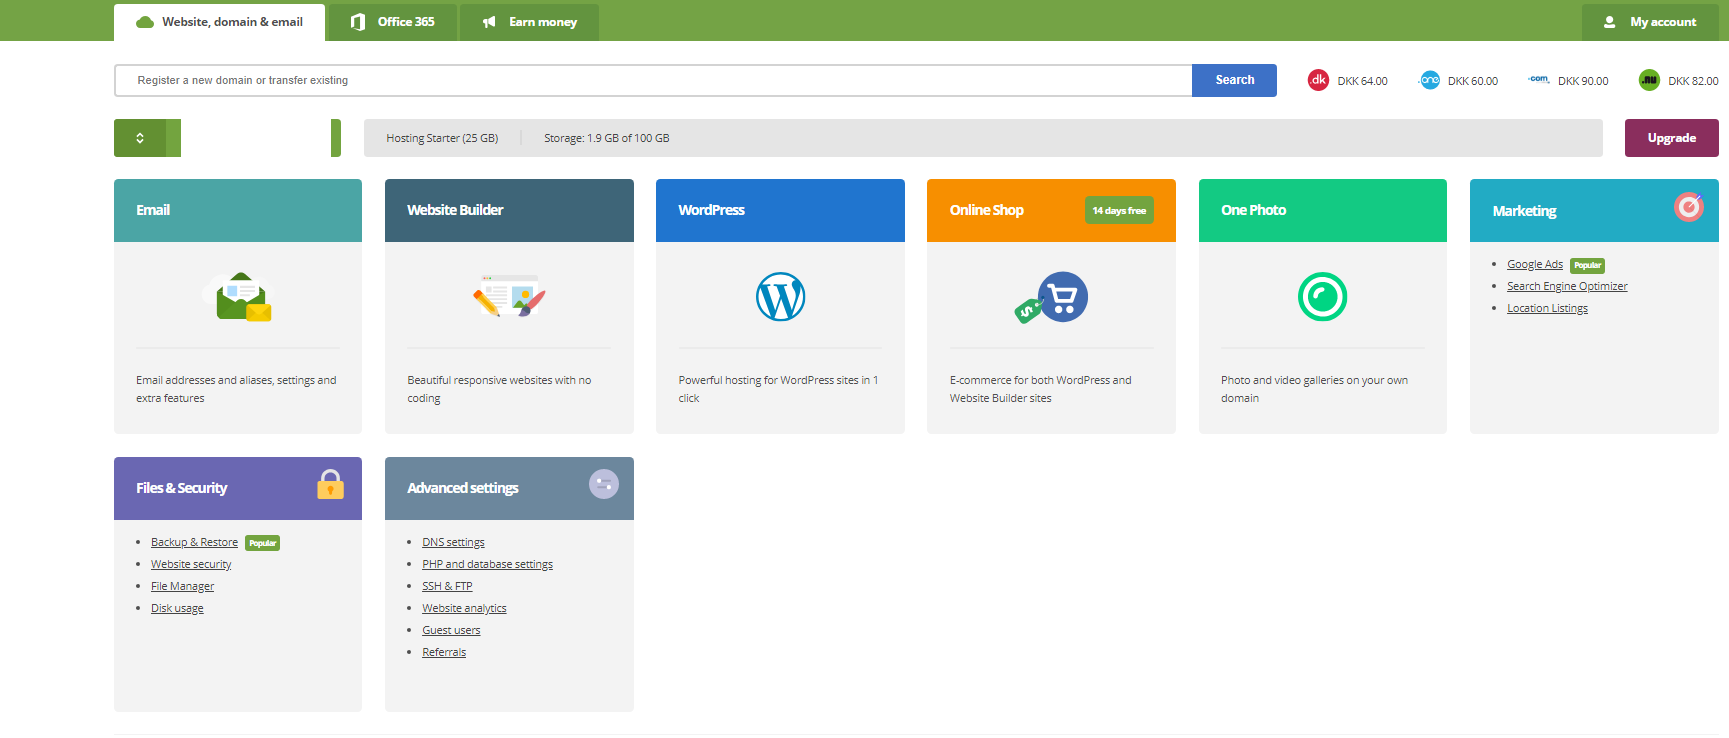Viewport: 1729px width, 738px height.
Task: Click the Email envelope icon
Action: coord(238,297)
